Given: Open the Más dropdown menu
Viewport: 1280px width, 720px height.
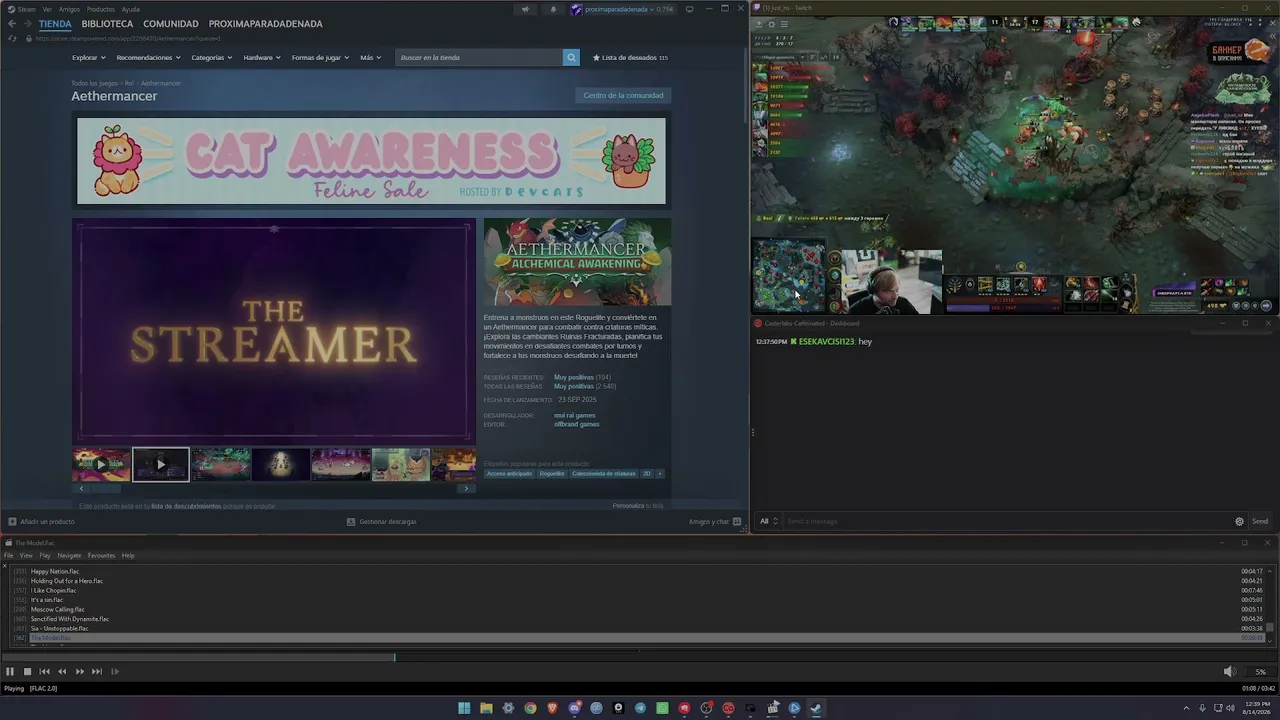Looking at the screenshot, I should coord(370,58).
